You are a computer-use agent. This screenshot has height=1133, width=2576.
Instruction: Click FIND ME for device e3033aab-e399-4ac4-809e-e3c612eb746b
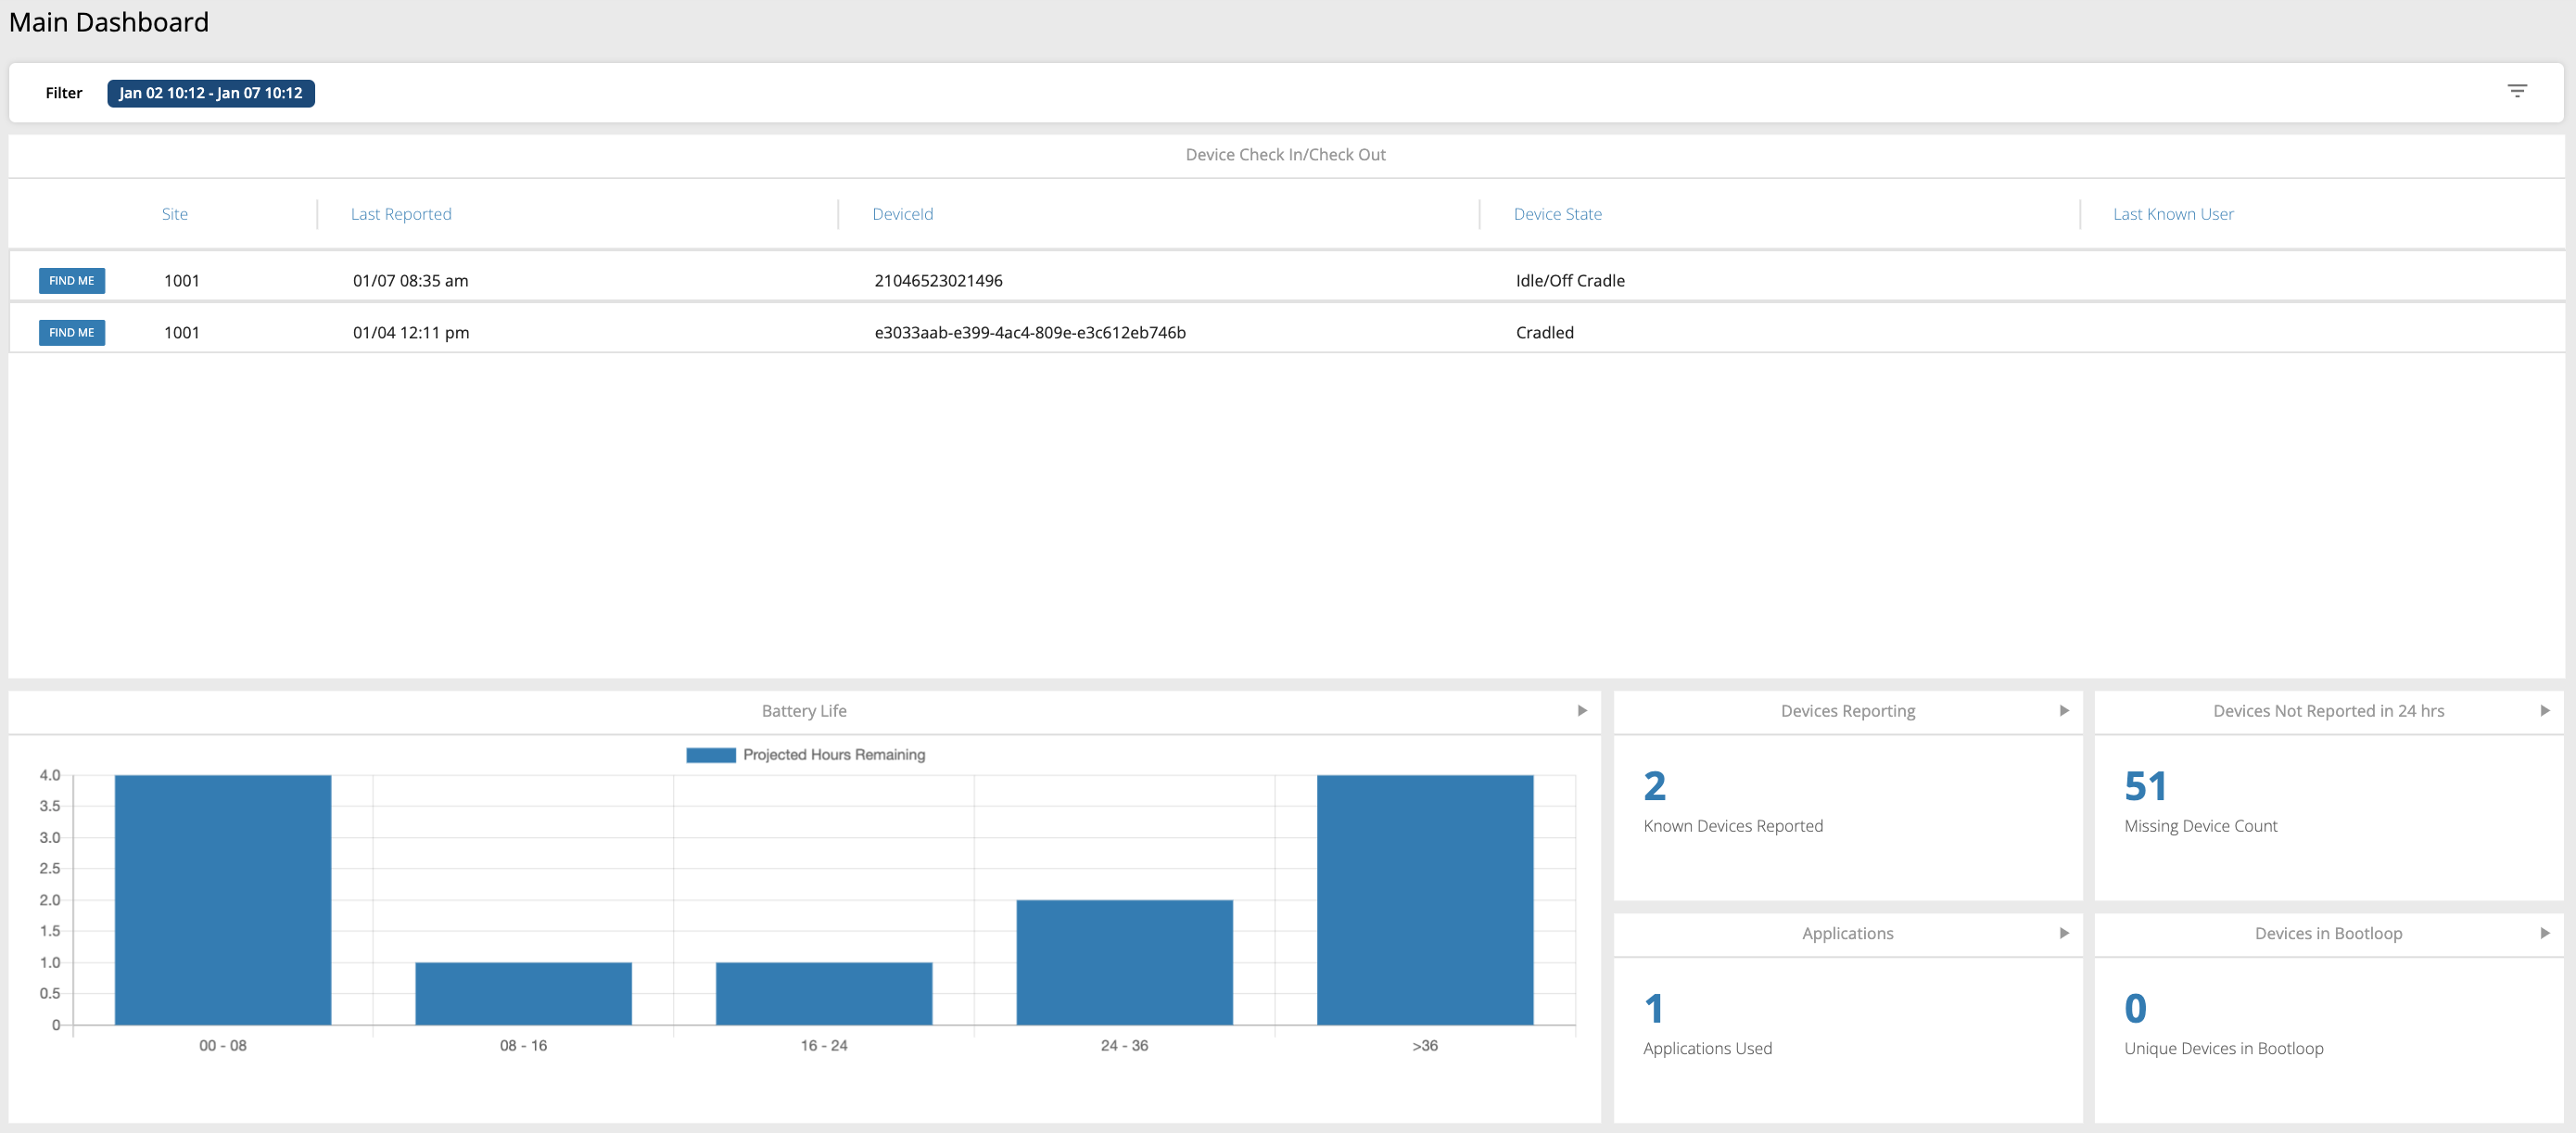pyautogui.click(x=72, y=332)
